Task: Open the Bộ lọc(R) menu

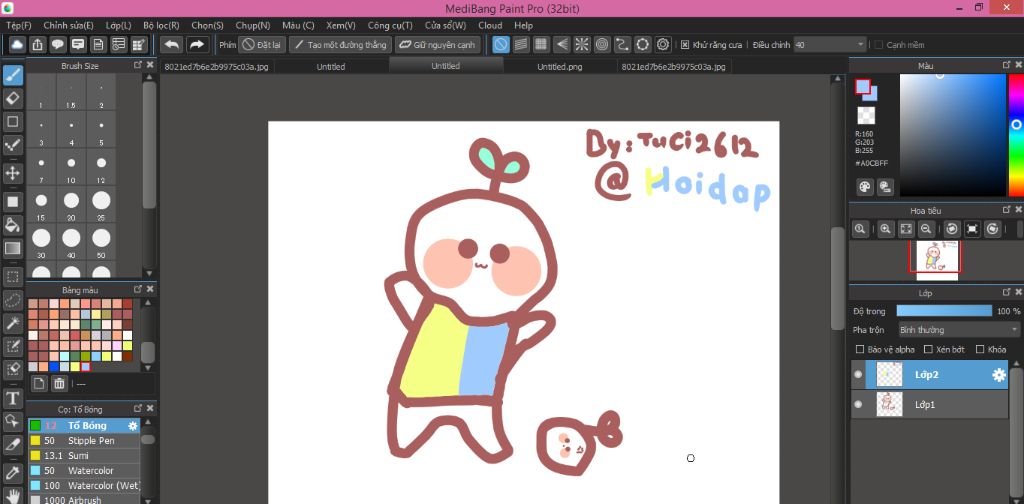Action: point(161,25)
